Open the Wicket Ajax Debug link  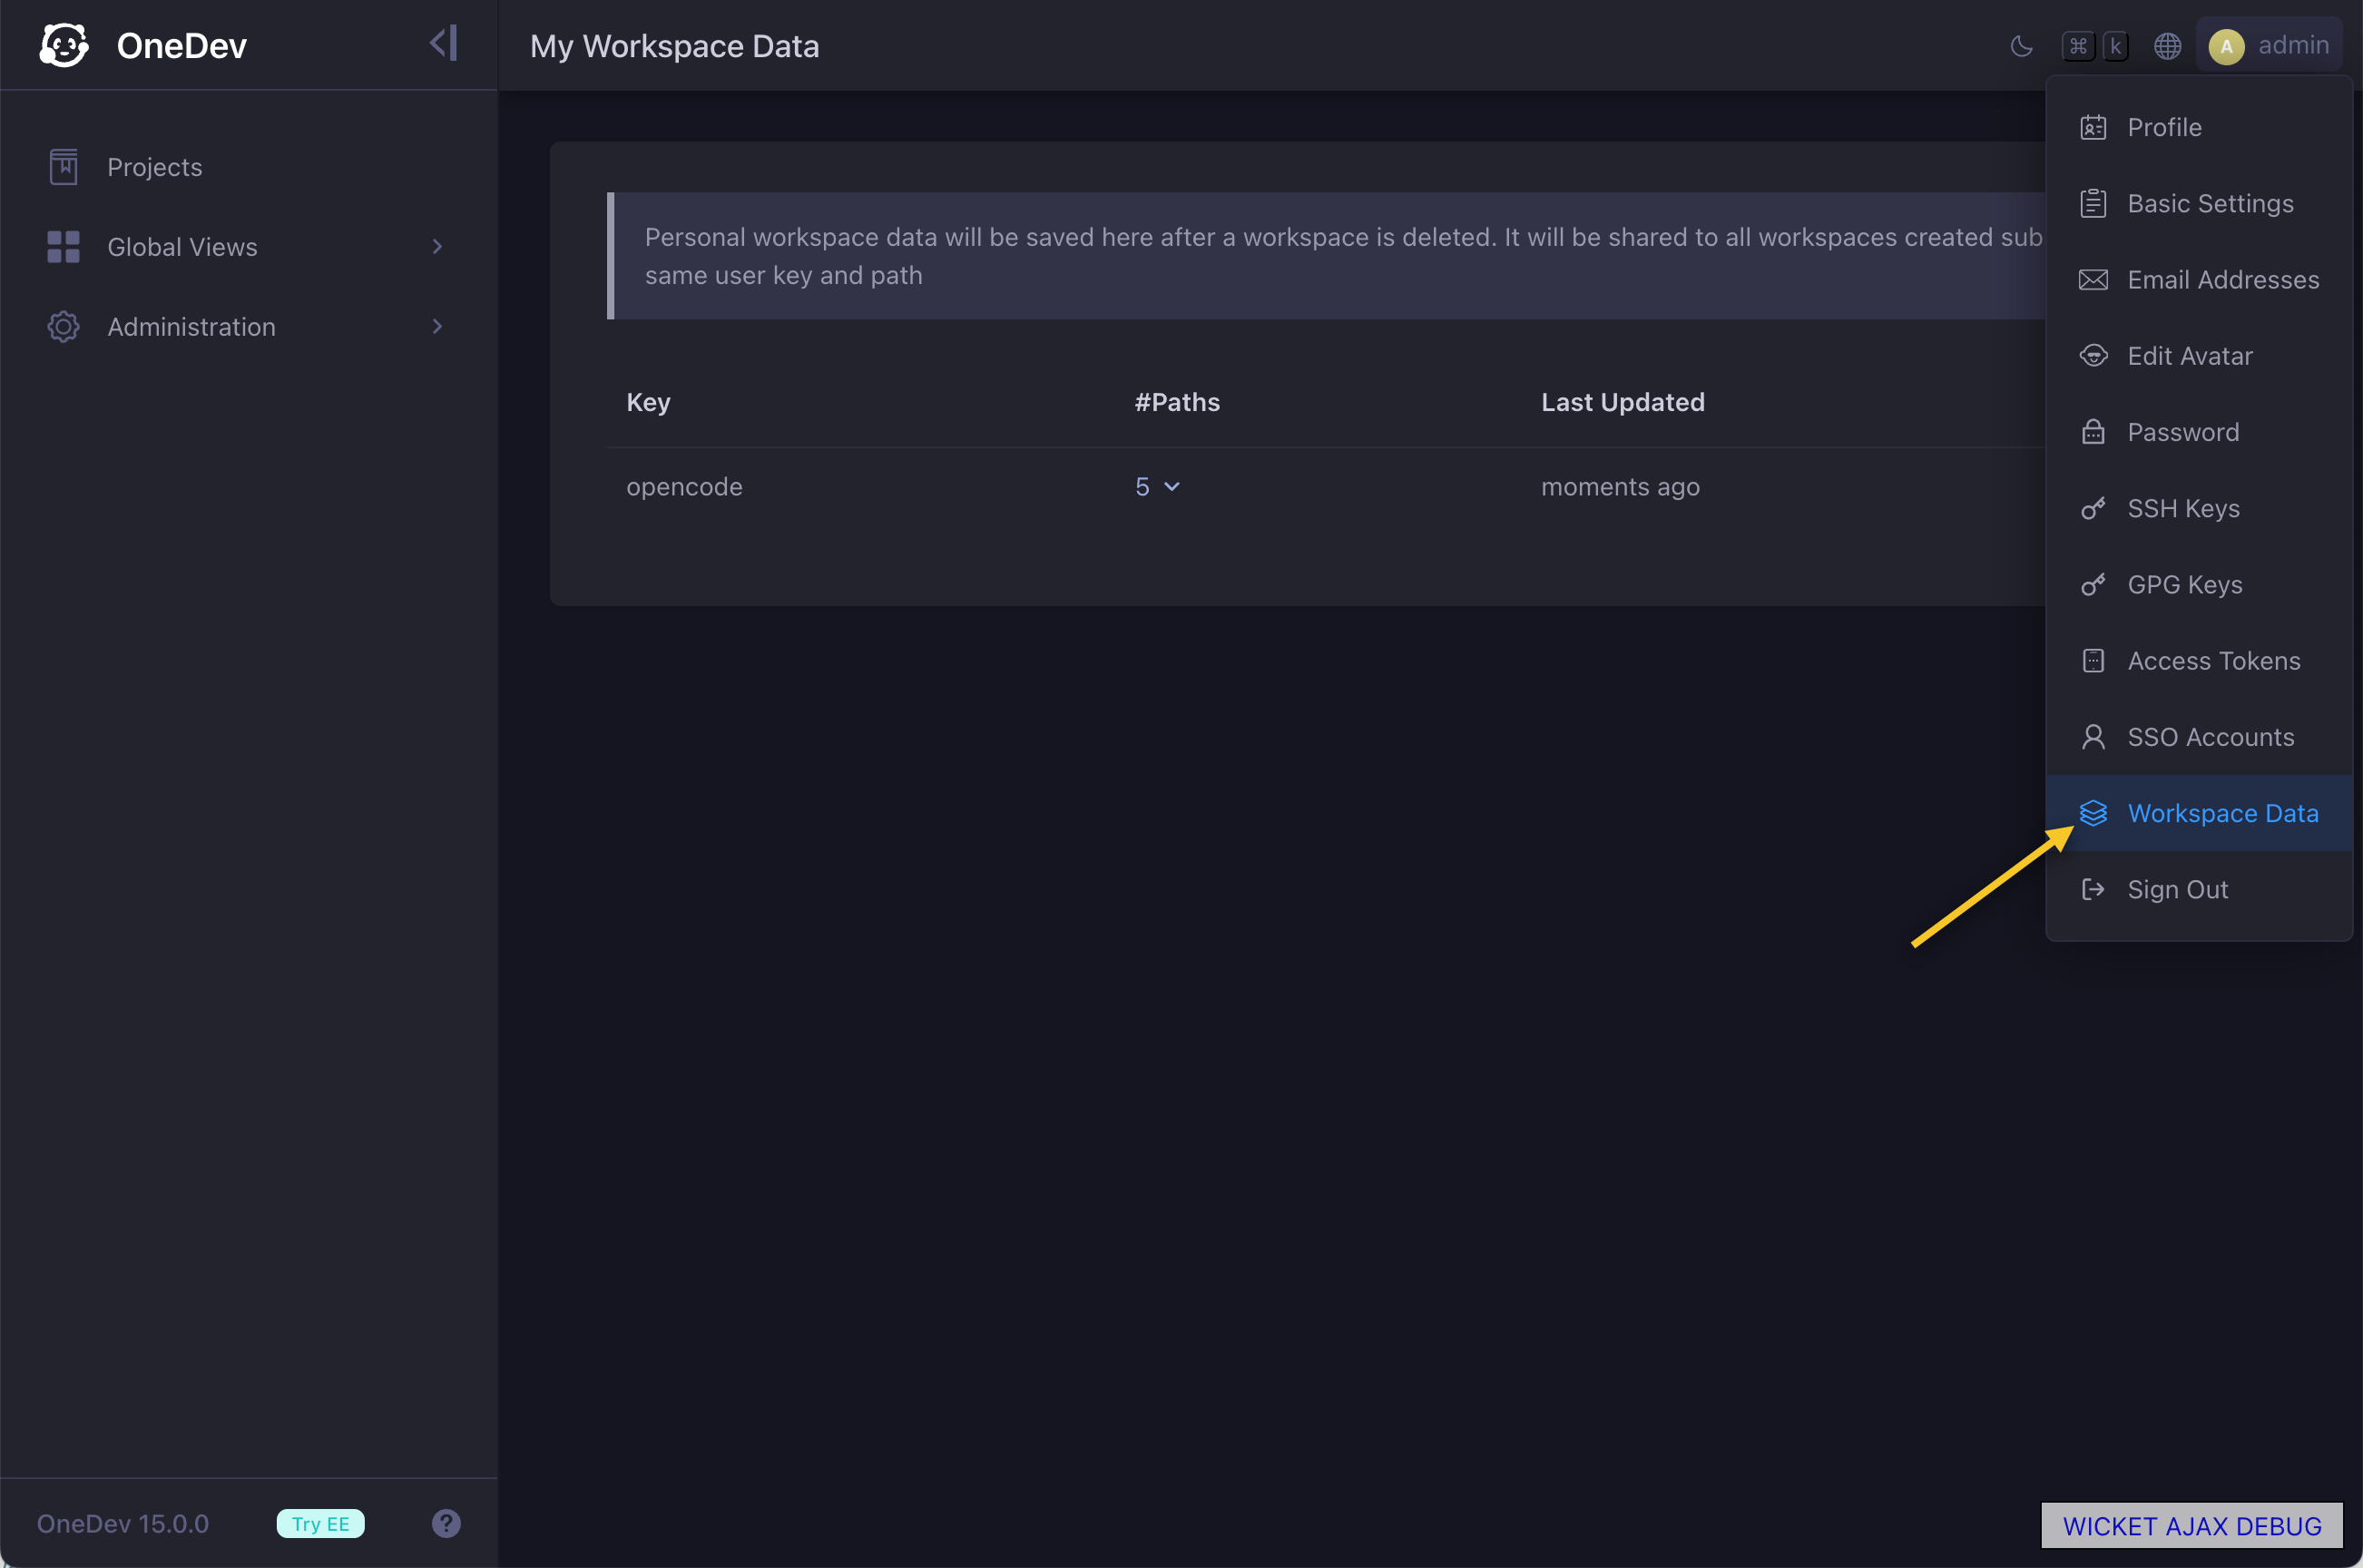(2191, 1525)
